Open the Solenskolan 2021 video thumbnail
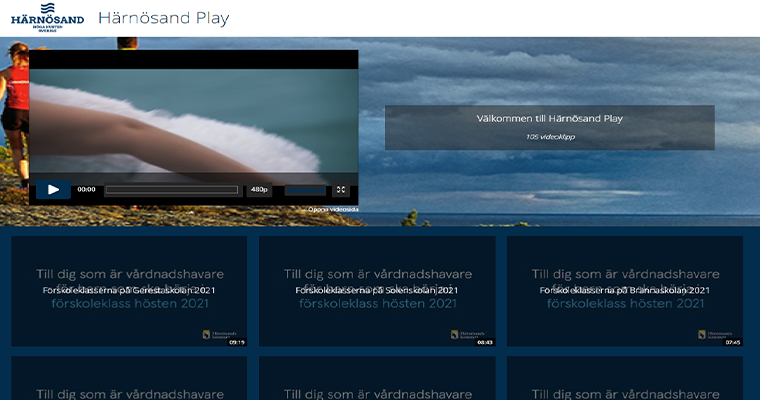The height and width of the screenshot is (400, 760). (377, 290)
